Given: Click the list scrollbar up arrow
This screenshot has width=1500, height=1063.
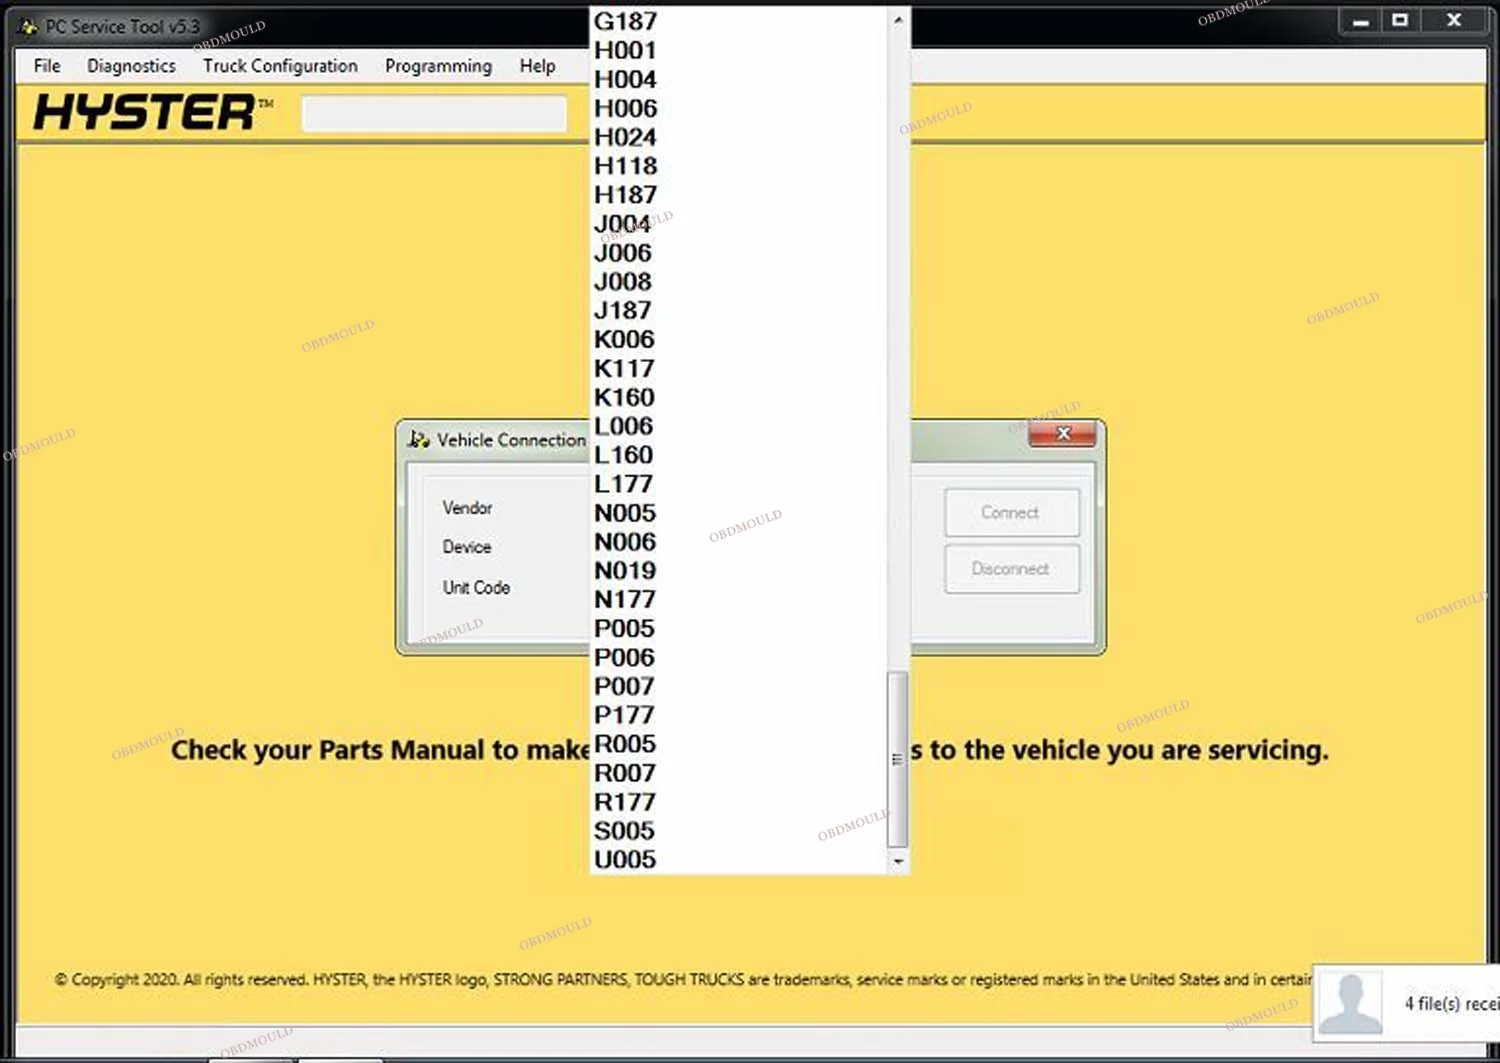Looking at the screenshot, I should 898,20.
